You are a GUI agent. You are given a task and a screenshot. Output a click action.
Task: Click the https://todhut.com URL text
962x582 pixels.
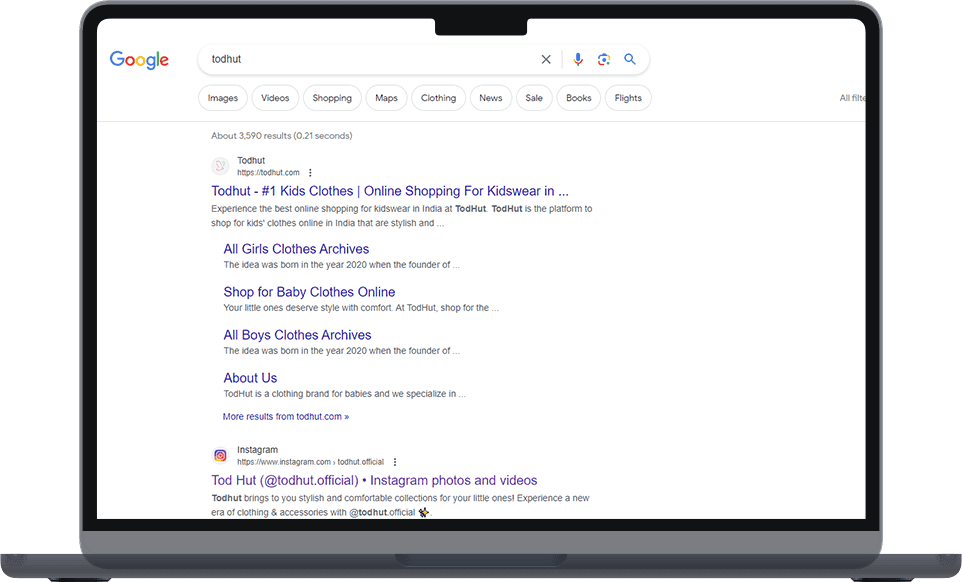268,173
